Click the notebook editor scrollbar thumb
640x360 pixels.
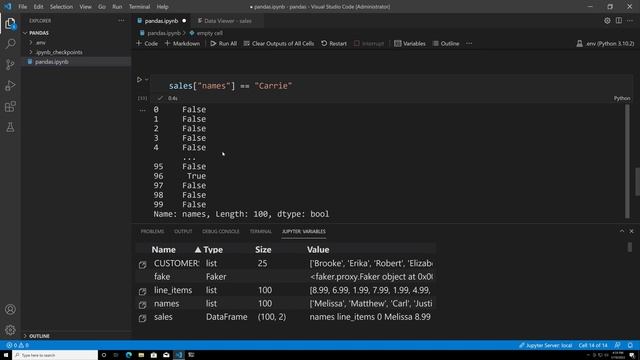point(637,182)
